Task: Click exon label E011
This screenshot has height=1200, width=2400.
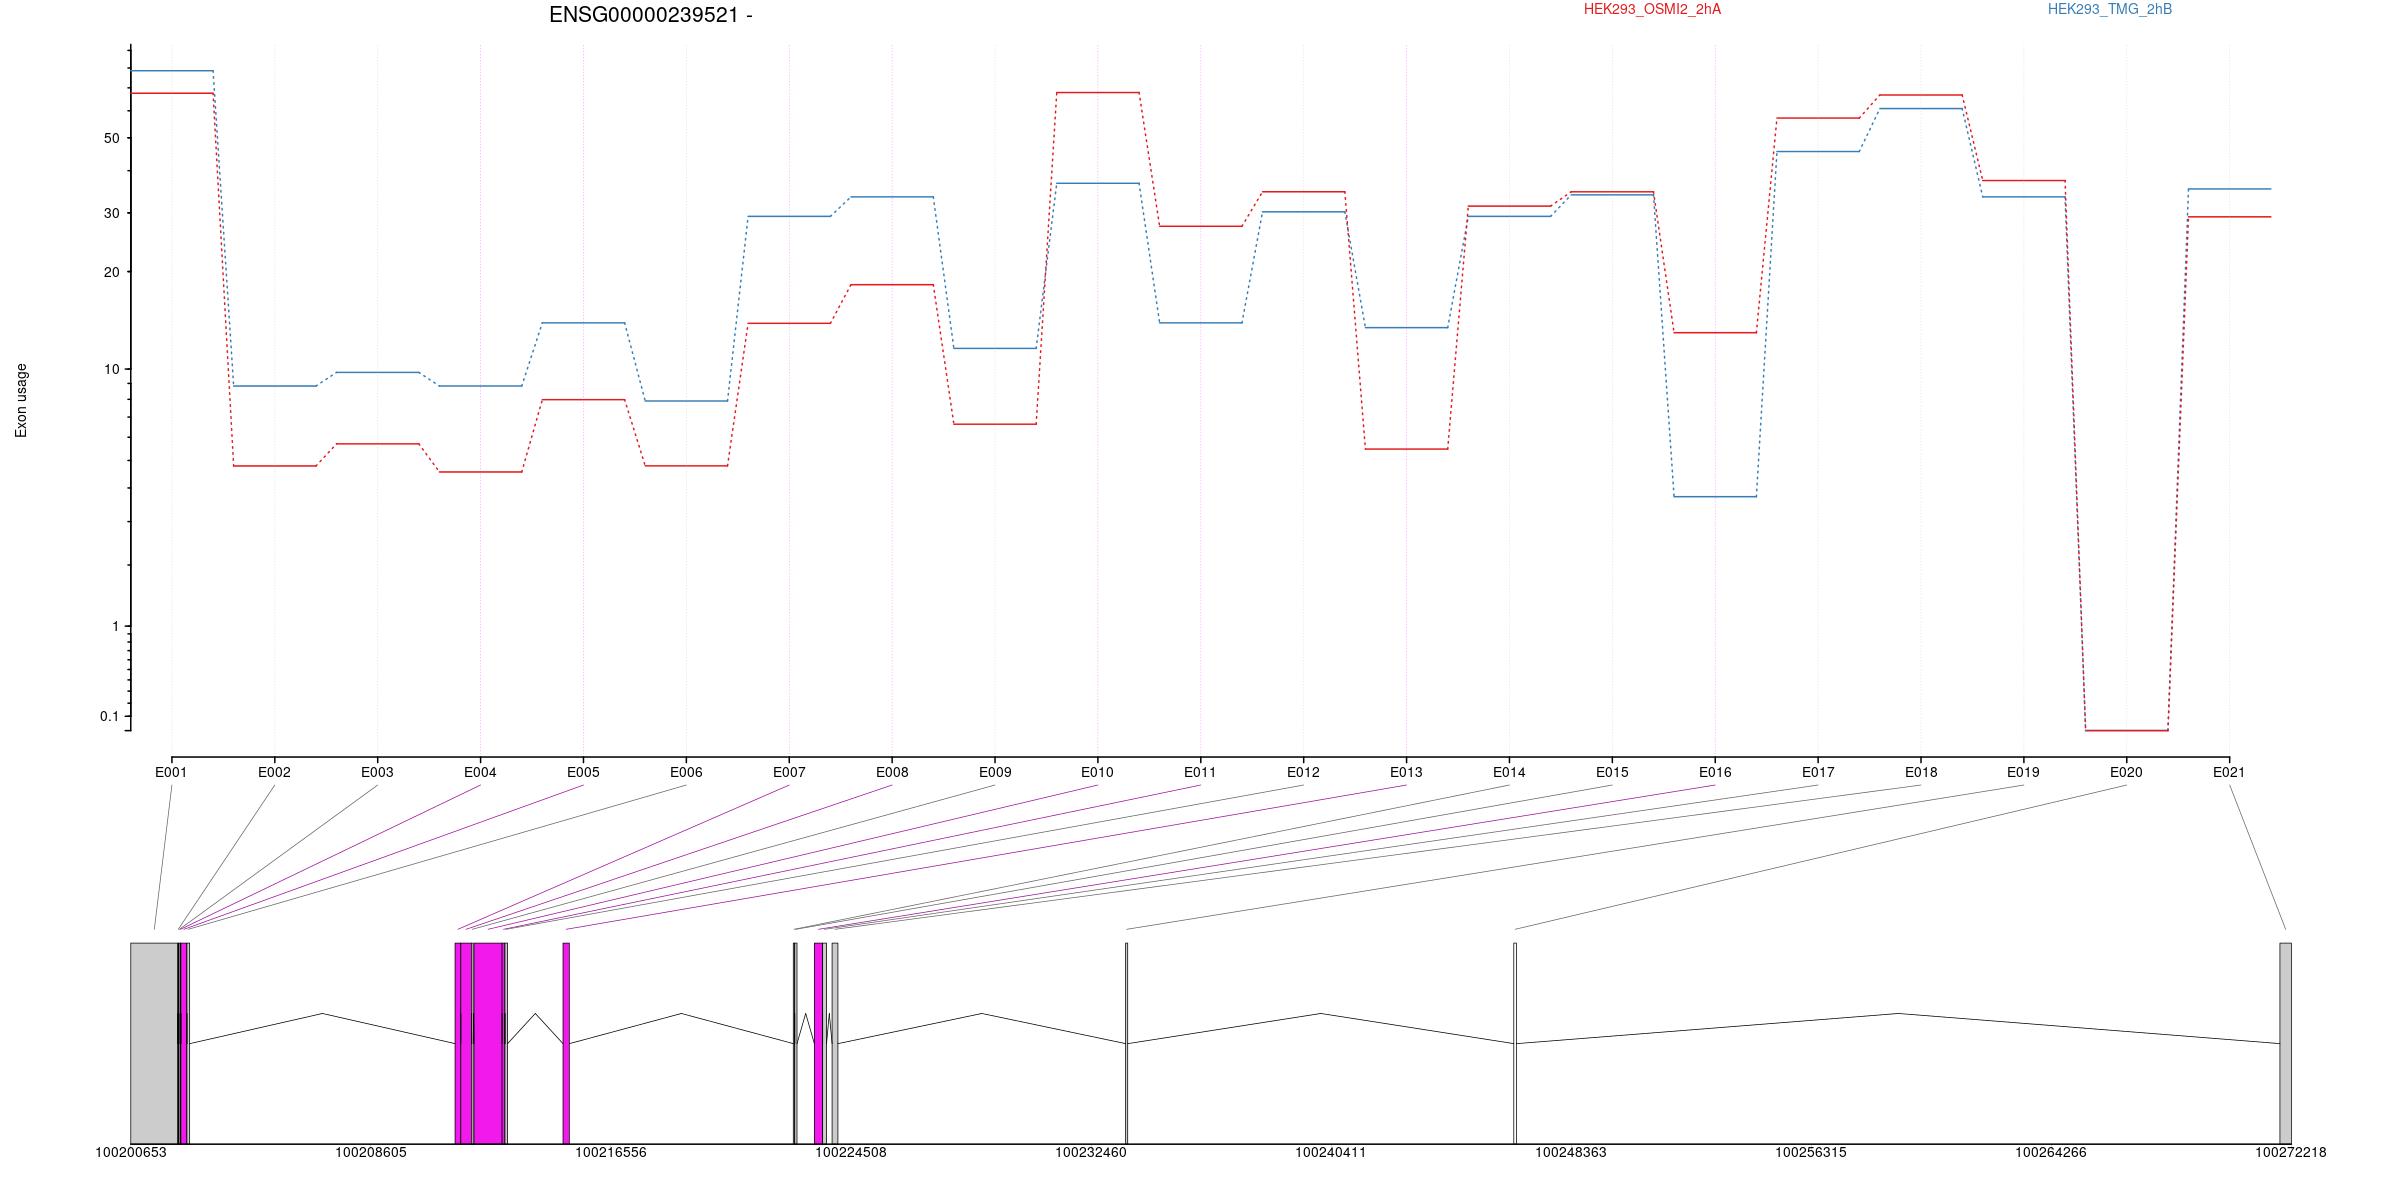Action: (1200, 772)
